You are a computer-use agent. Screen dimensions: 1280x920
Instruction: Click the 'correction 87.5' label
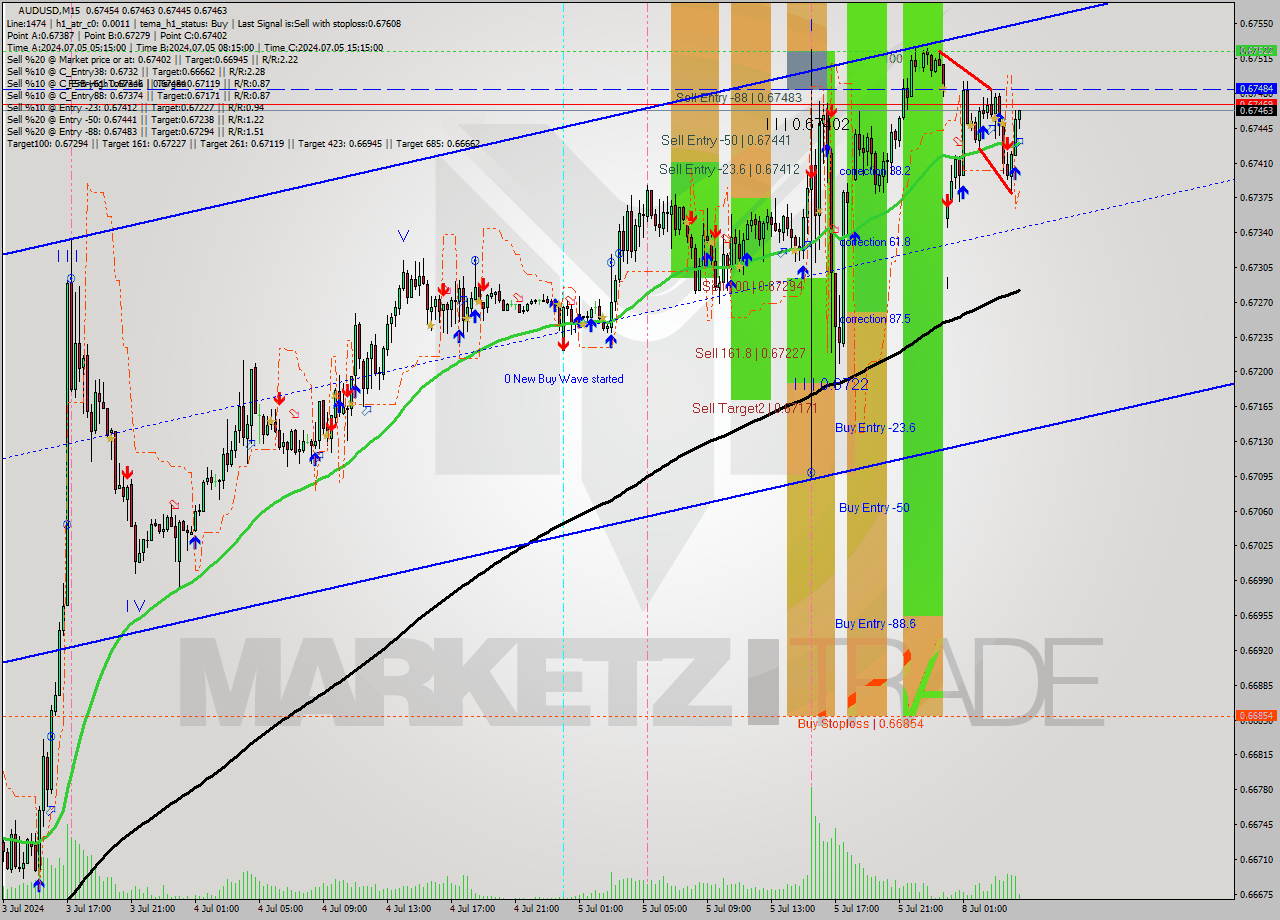tap(875, 319)
